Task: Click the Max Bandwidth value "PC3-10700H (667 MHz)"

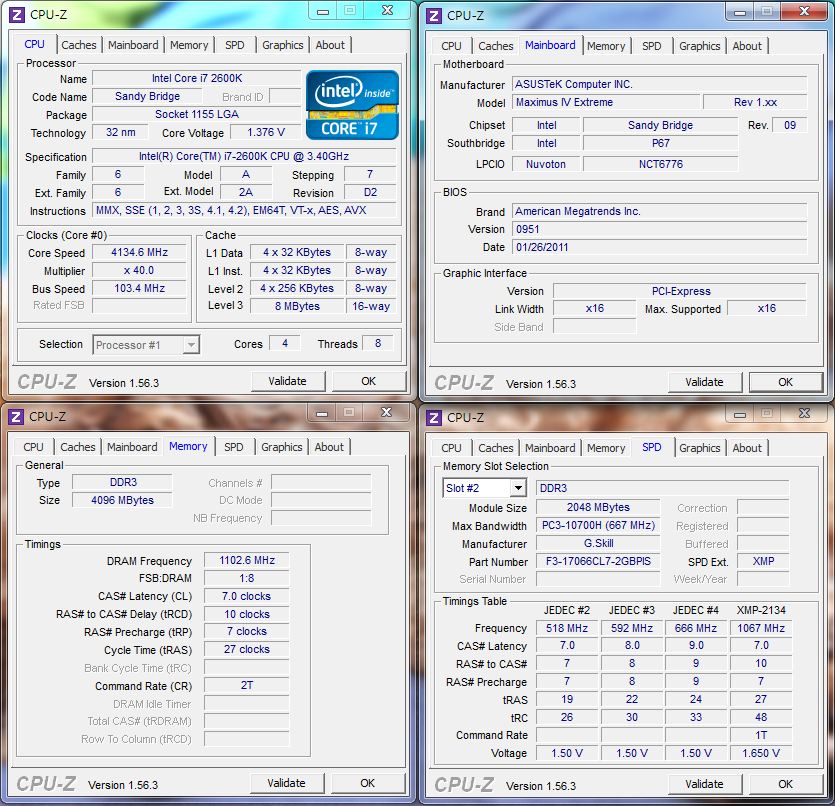Action: pos(599,525)
